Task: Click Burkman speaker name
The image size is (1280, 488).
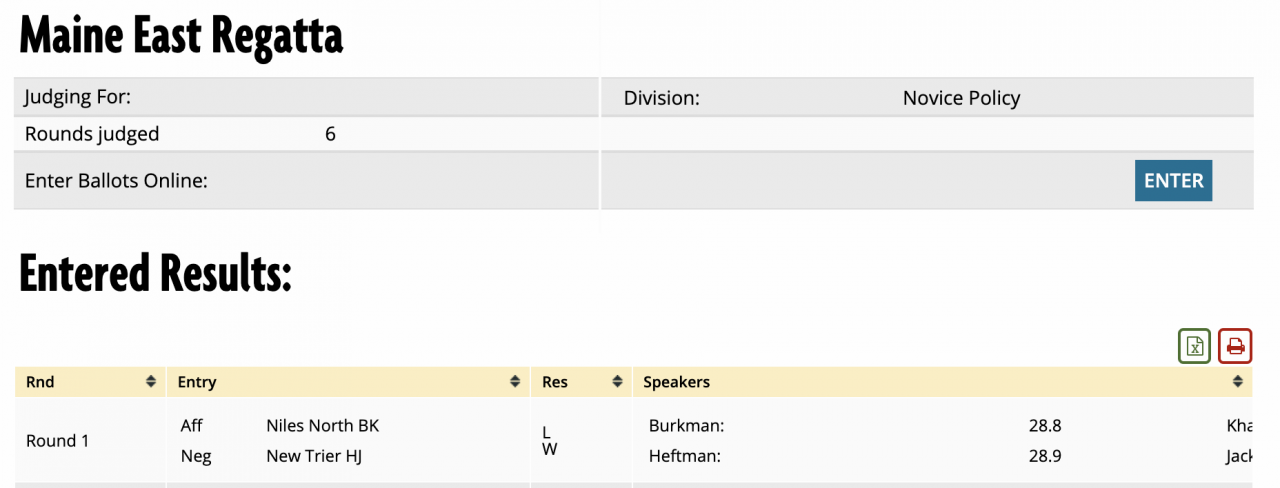Action: 686,426
